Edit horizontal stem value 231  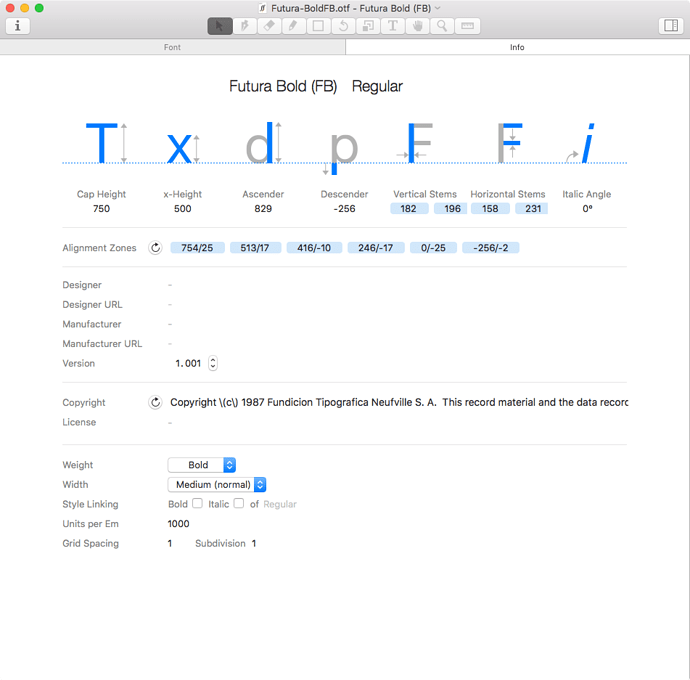[532, 209]
